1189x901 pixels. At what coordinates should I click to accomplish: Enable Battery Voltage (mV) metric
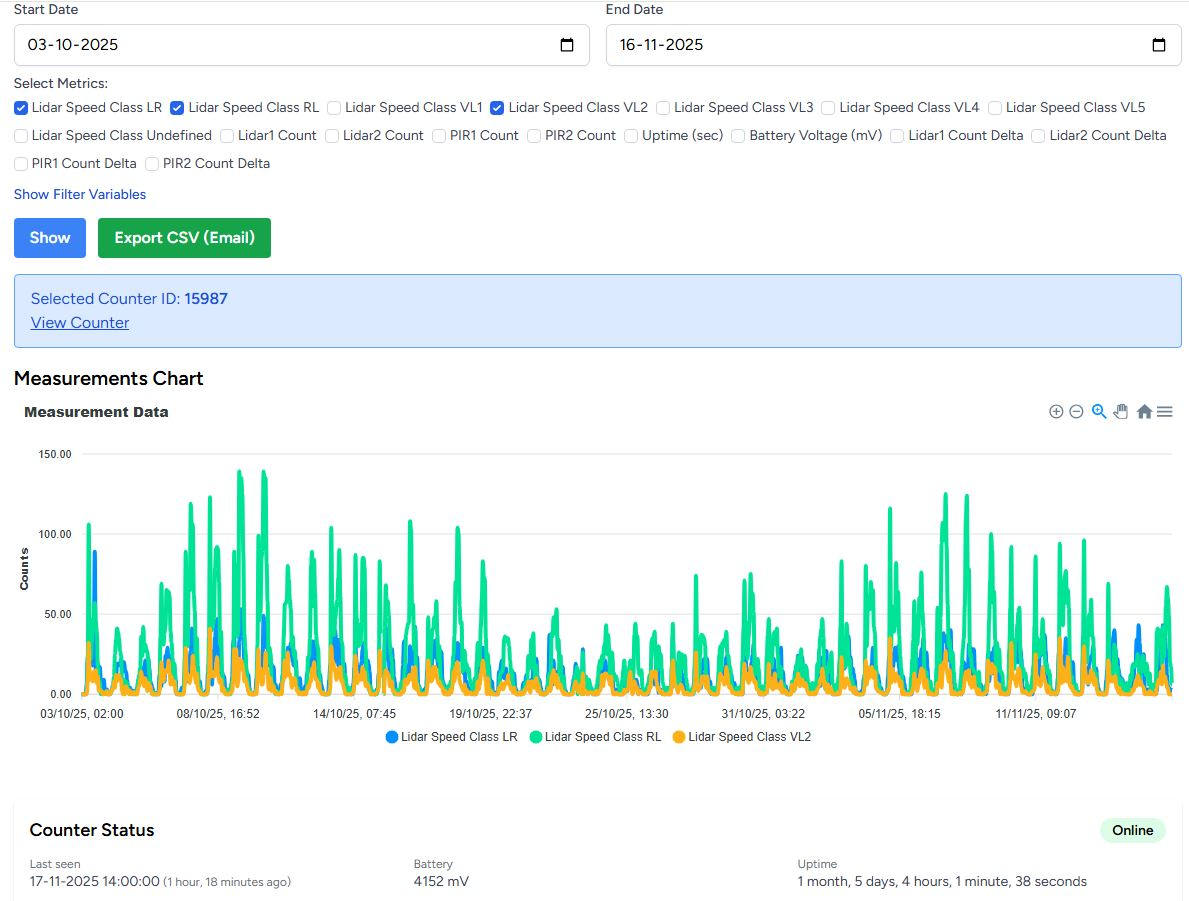tap(739, 135)
